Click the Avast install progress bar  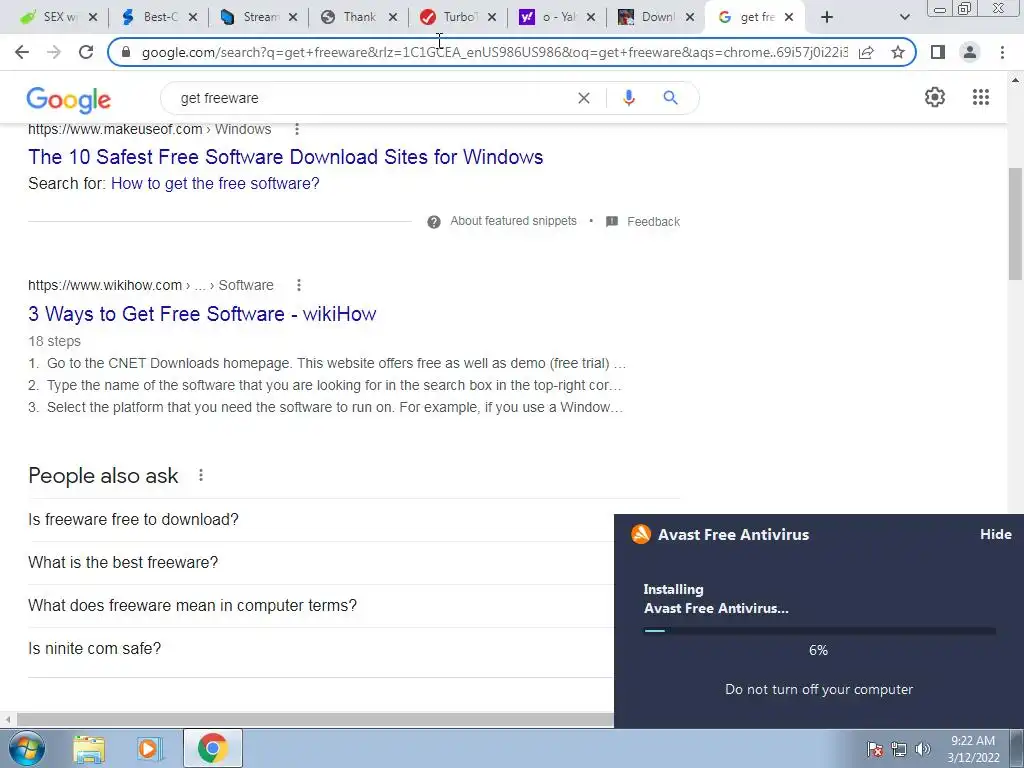click(x=820, y=631)
